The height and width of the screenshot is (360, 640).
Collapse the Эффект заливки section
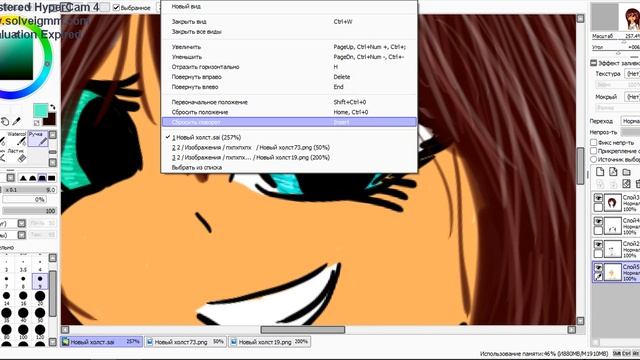(593, 63)
